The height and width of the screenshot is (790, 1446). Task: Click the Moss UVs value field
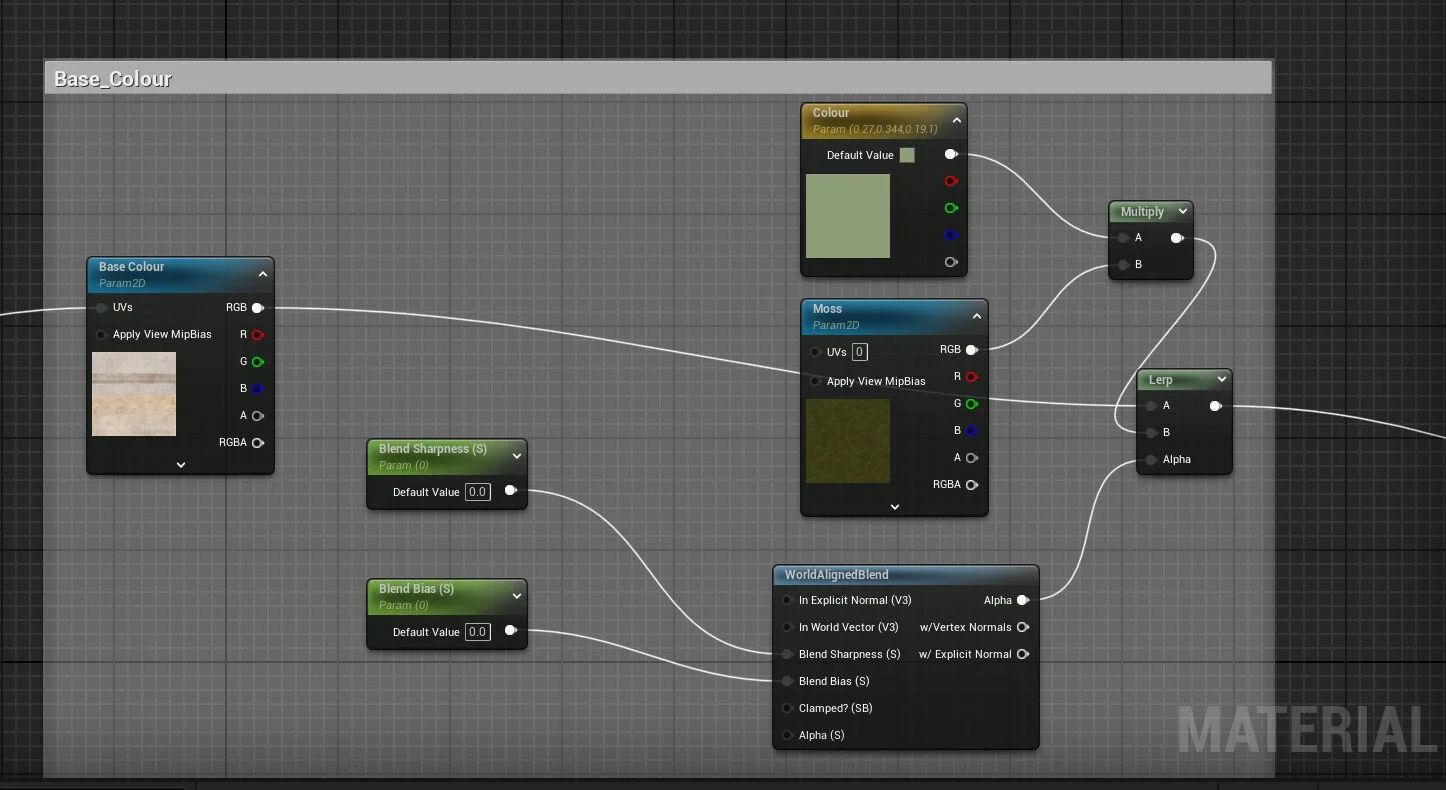click(x=860, y=352)
